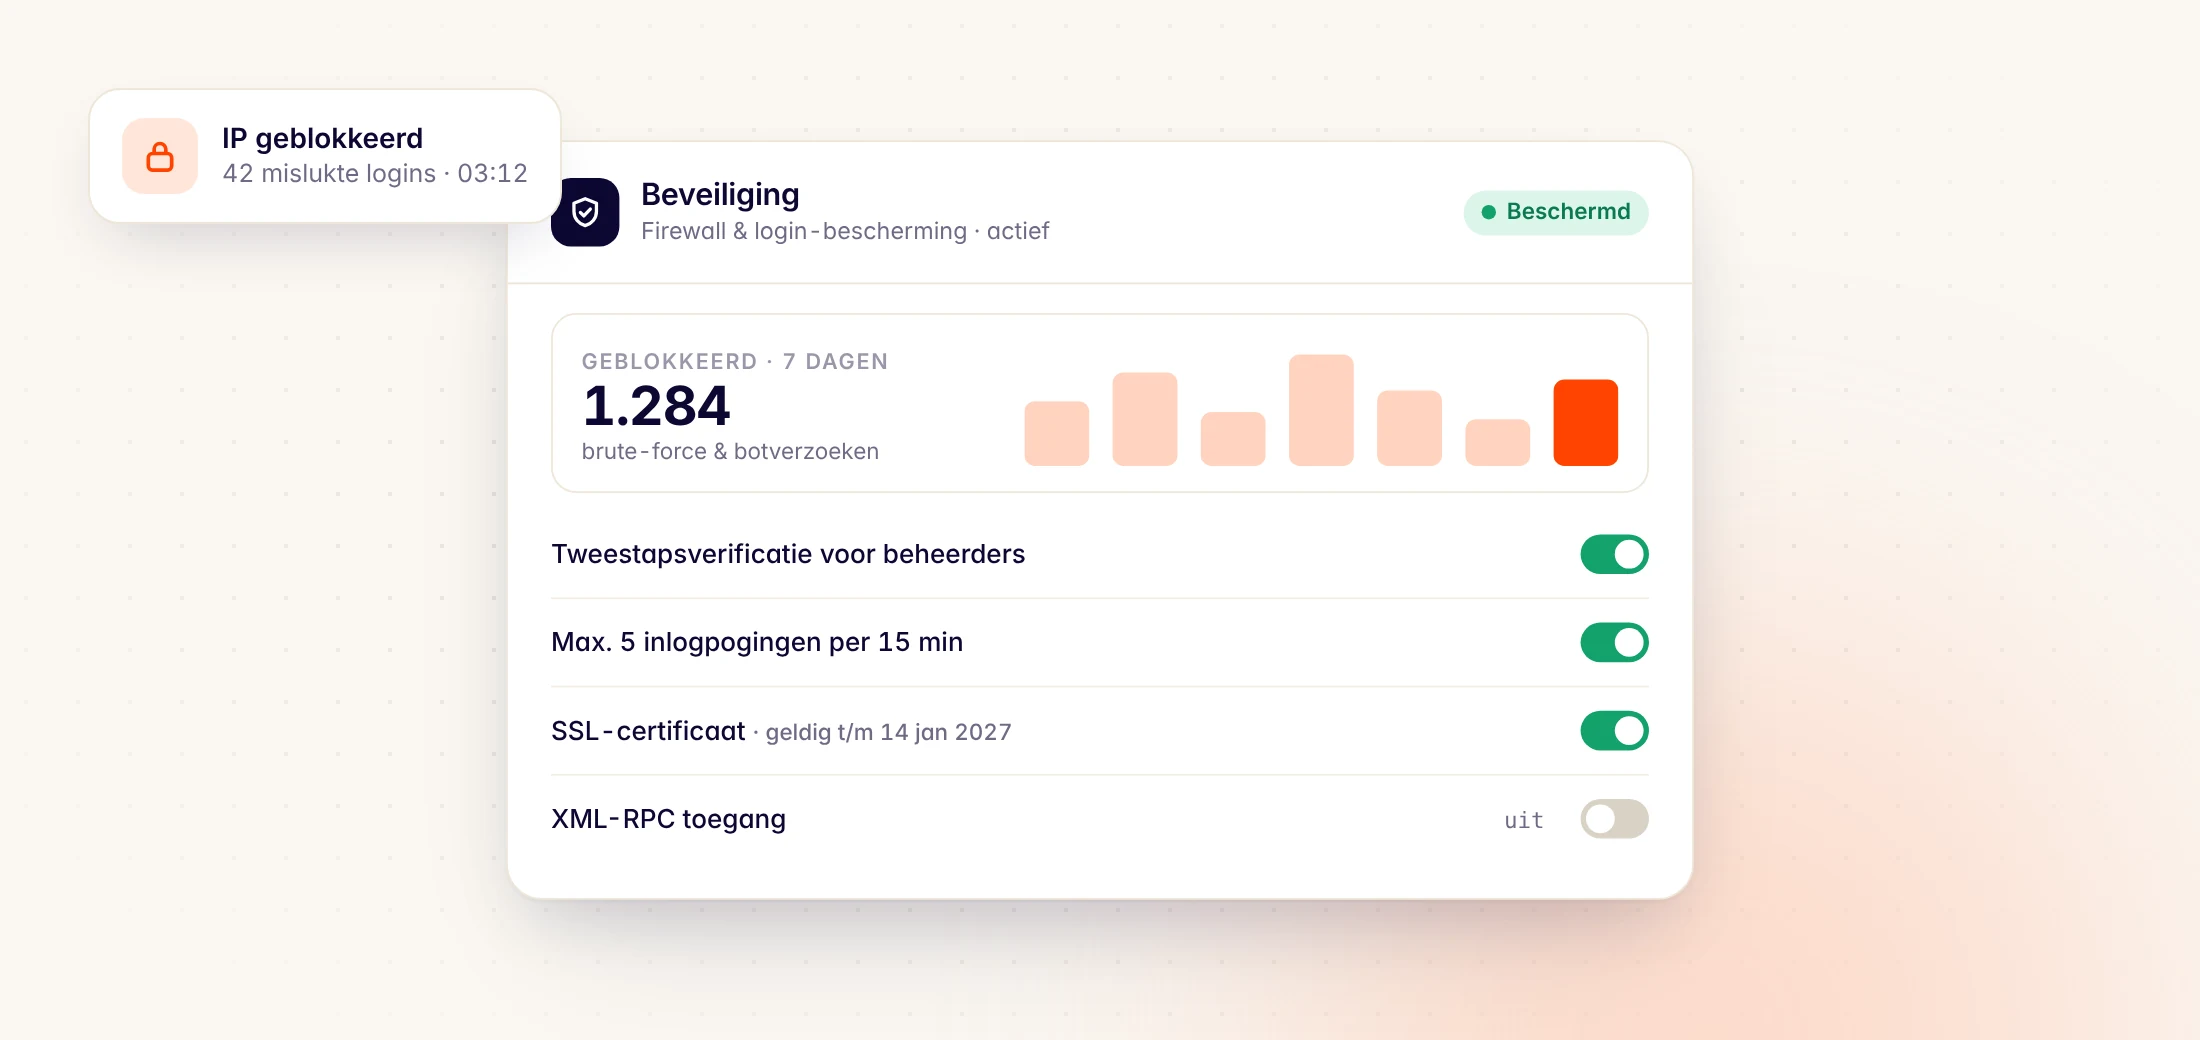
Task: Enable XML-RPC toegang toggle
Action: [1614, 819]
